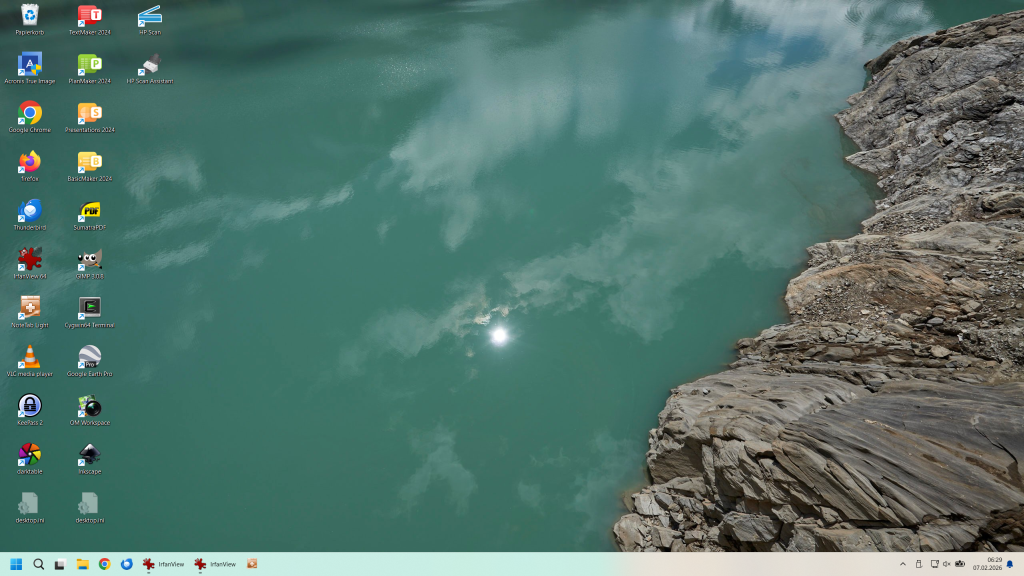The width and height of the screenshot is (1024, 576).
Task: Click the Acronis True Image shortcut
Action: tap(30, 64)
